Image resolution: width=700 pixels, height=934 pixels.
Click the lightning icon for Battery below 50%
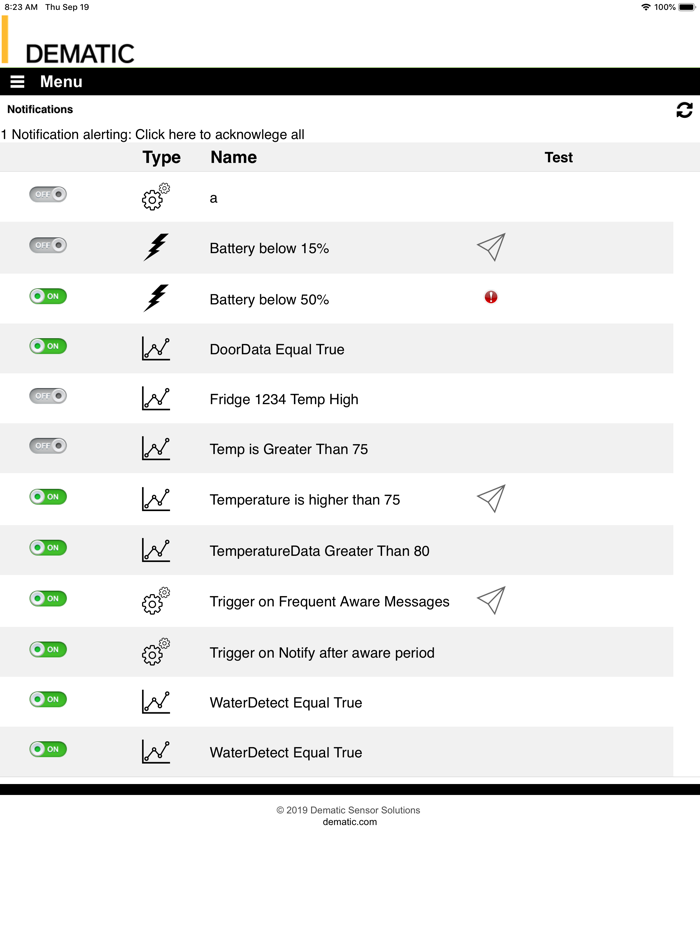pos(156,297)
